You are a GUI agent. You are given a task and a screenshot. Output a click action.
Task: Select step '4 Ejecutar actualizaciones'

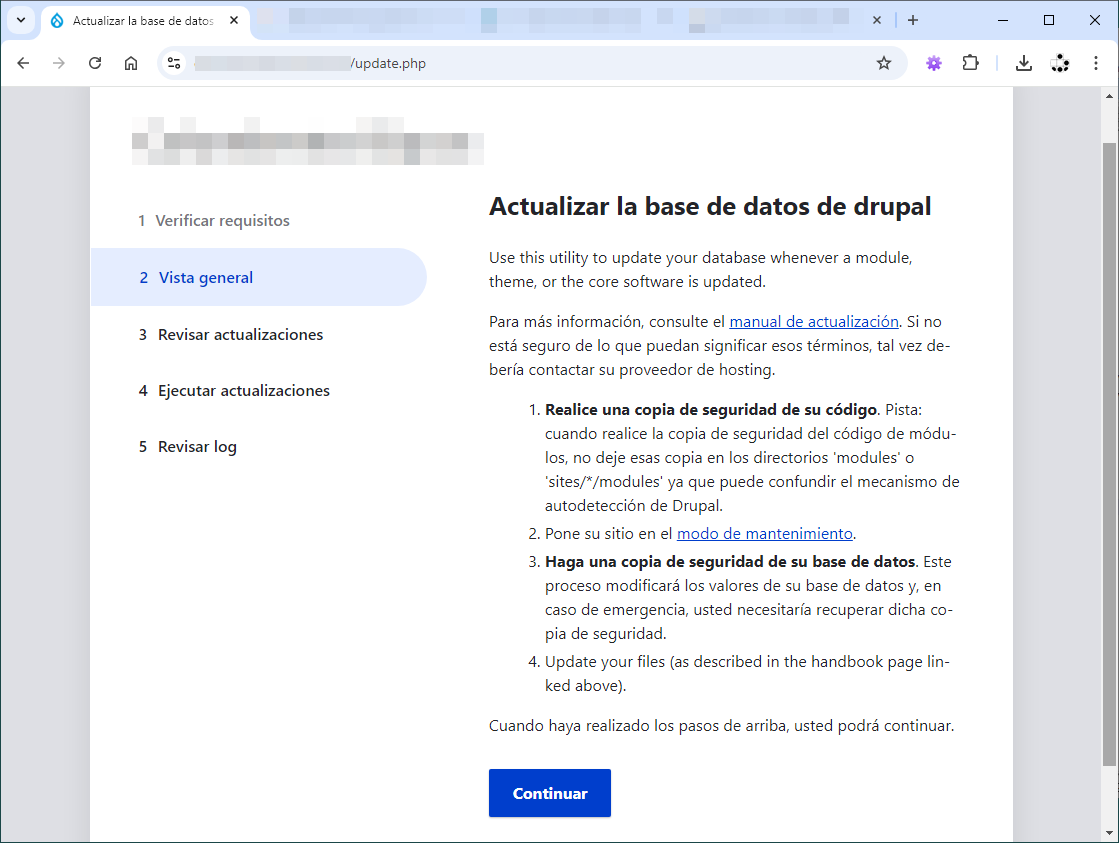pos(234,390)
